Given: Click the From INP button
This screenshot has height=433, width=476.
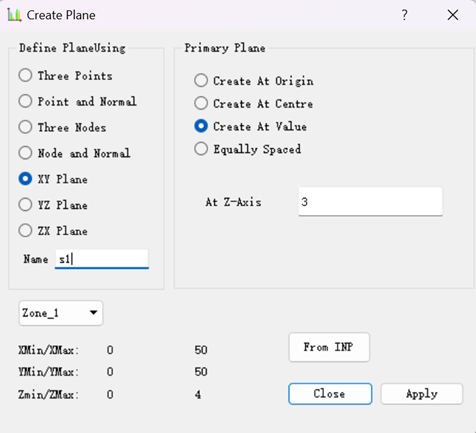Looking at the screenshot, I should tap(329, 347).
